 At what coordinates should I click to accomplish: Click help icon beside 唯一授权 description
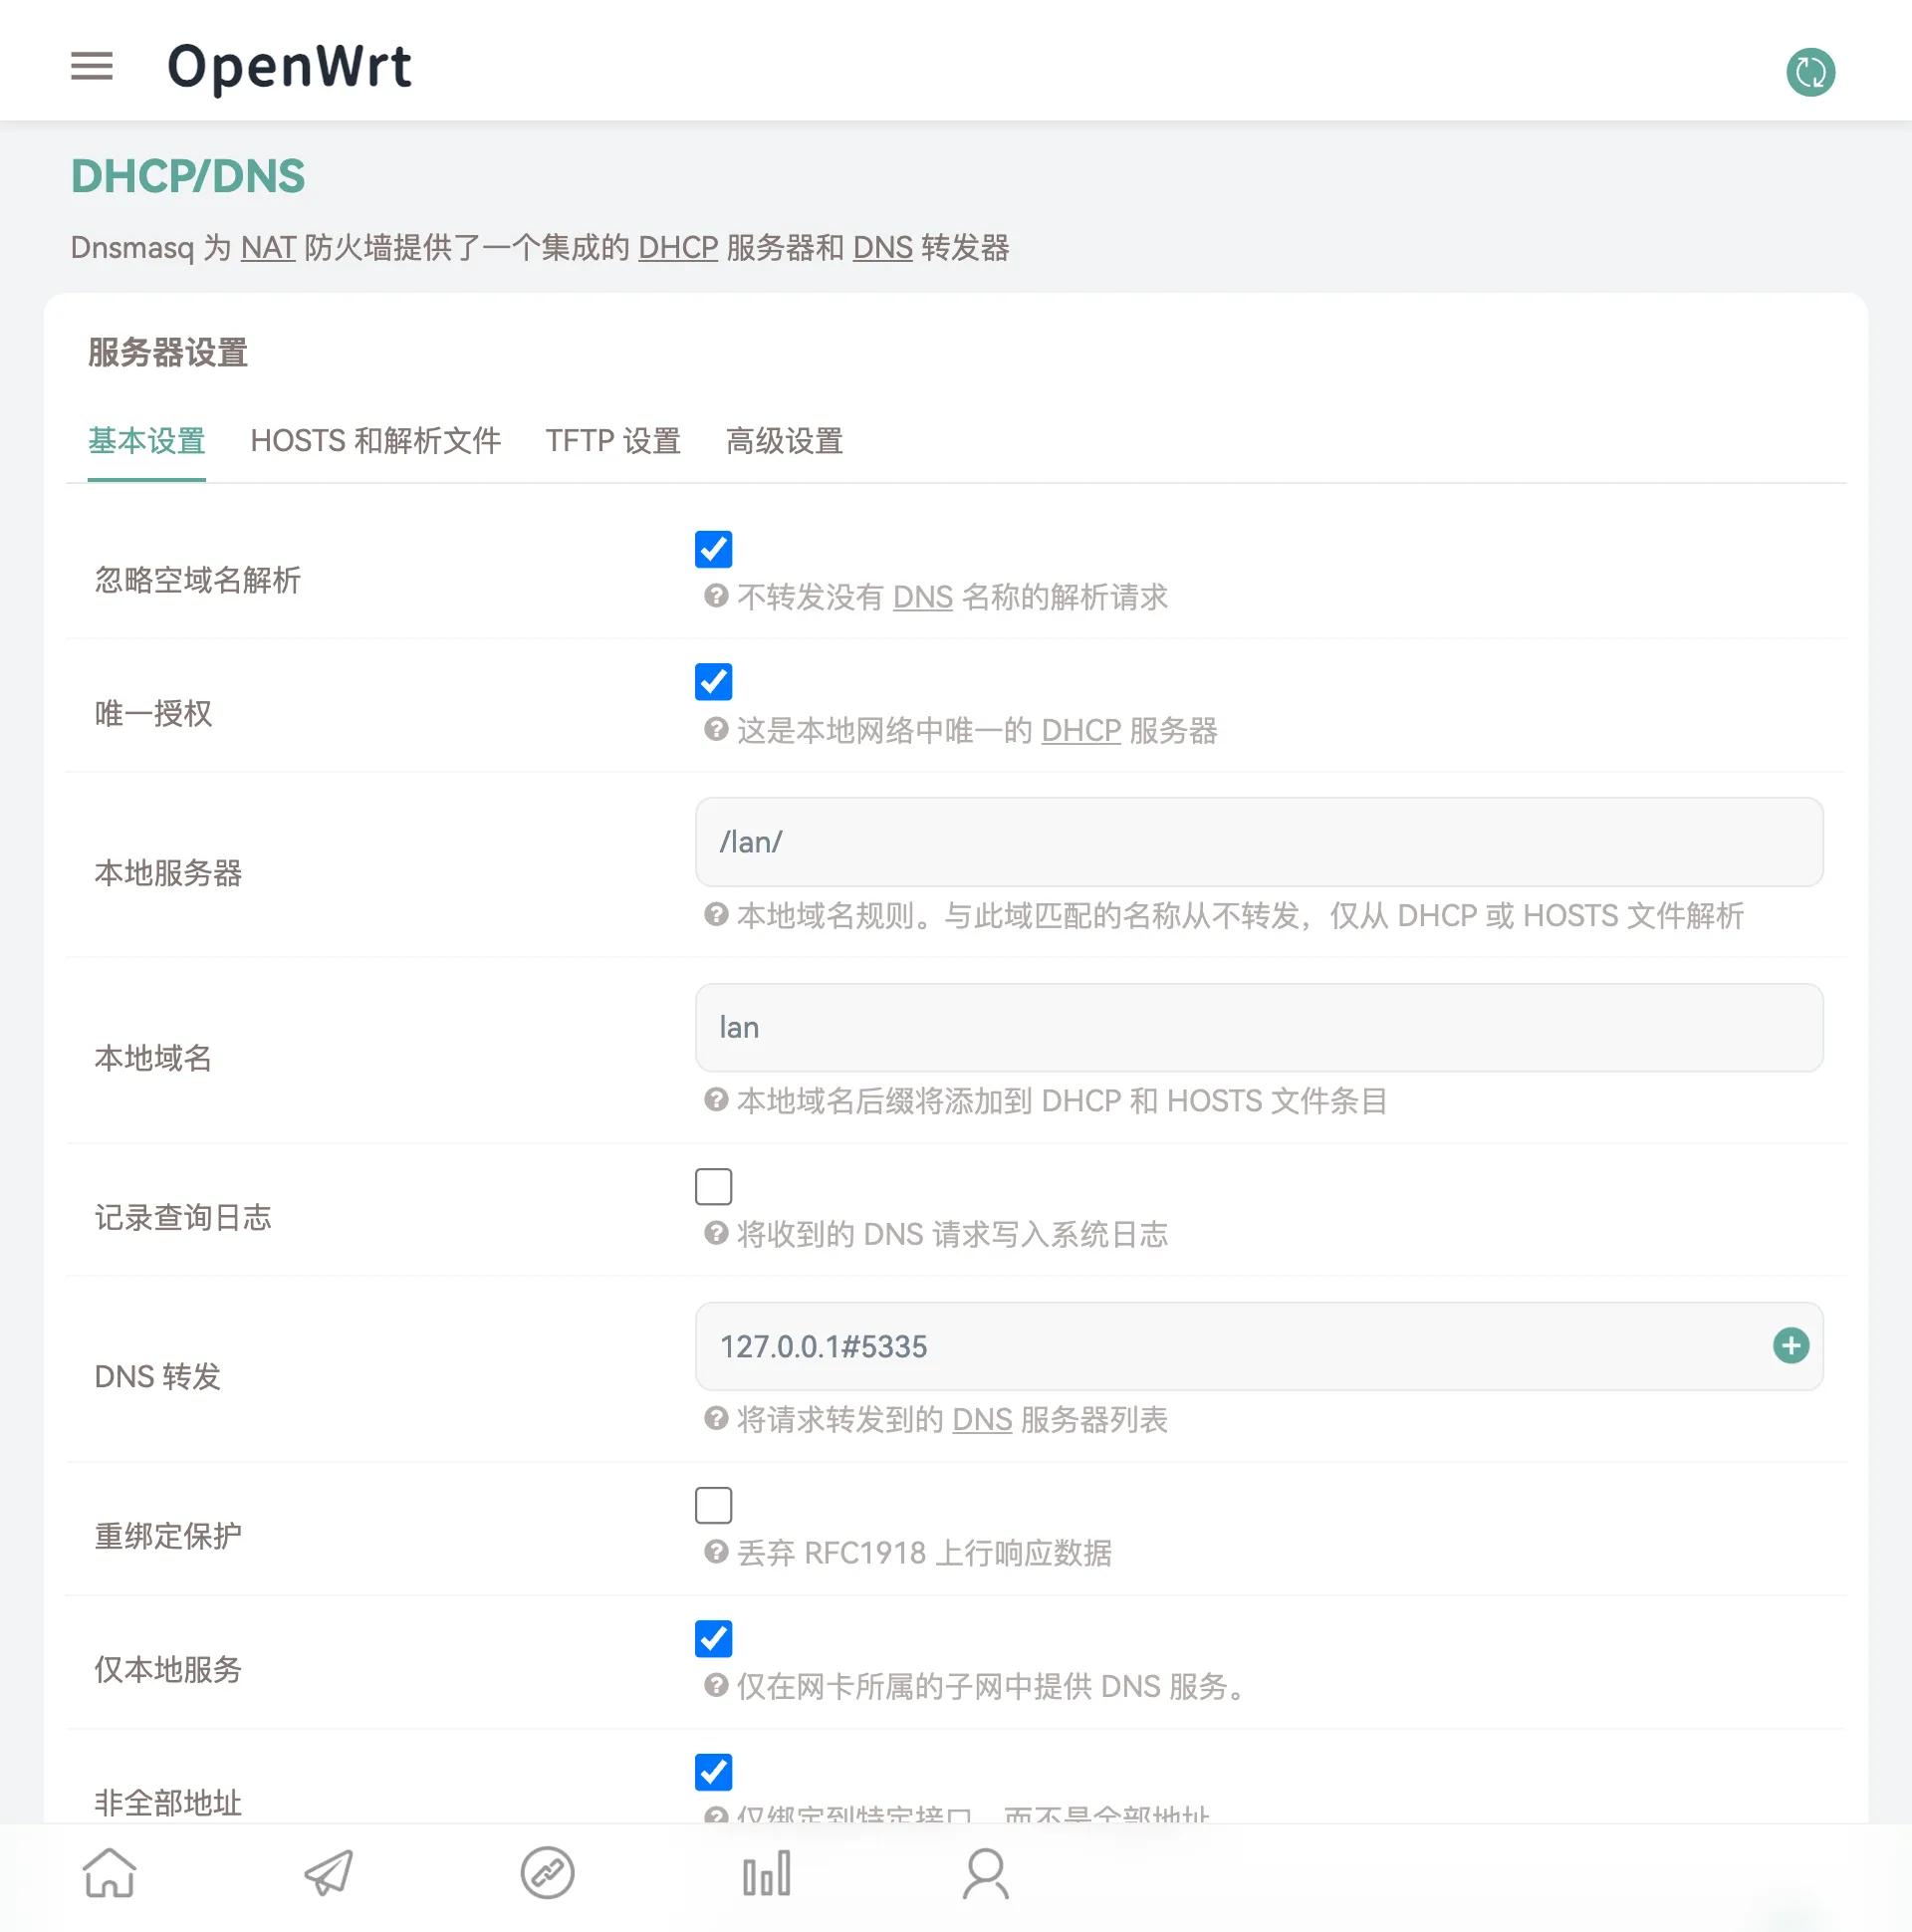pyautogui.click(x=715, y=729)
